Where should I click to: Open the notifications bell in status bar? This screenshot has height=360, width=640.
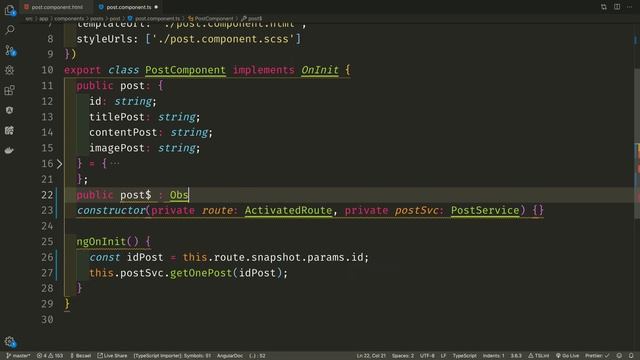point(631,356)
